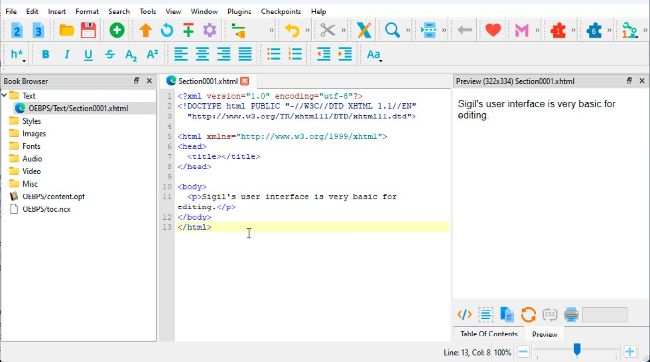Screen dimensions: 650x362
Task: Open the Insert menu
Action: (x=57, y=12)
